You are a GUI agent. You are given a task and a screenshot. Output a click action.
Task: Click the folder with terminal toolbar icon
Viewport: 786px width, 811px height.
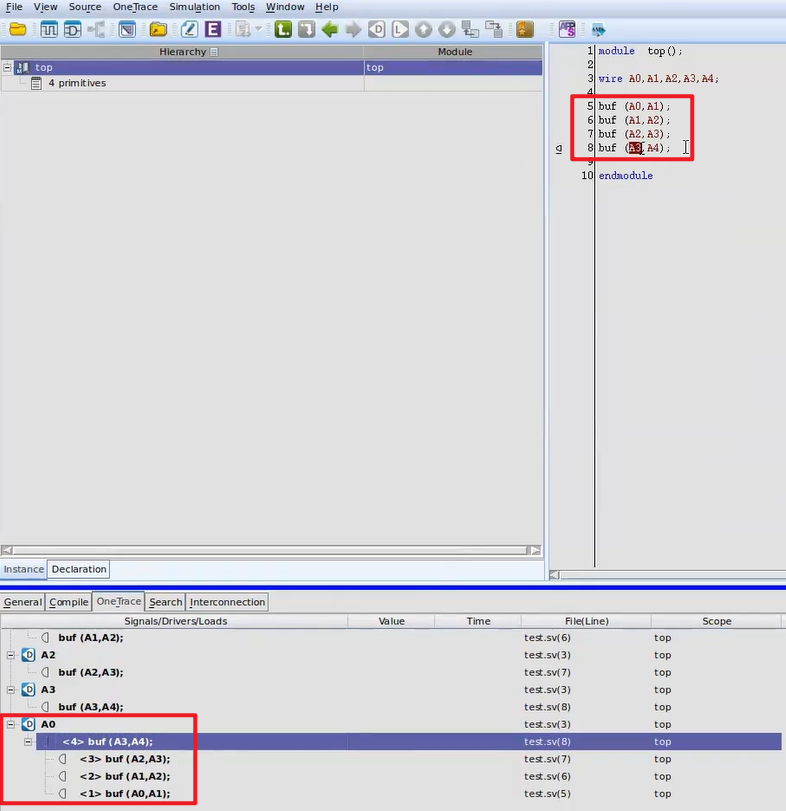pos(158,29)
